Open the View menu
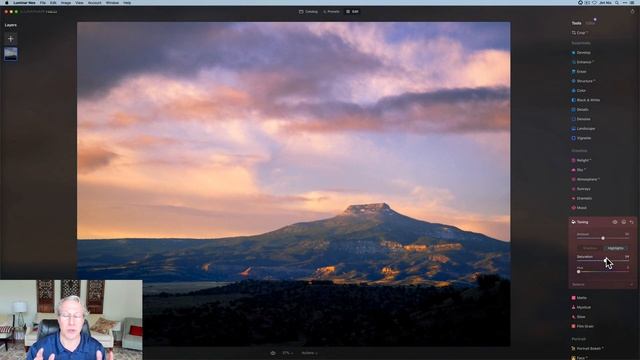This screenshot has width=640, height=360. (x=79, y=2)
